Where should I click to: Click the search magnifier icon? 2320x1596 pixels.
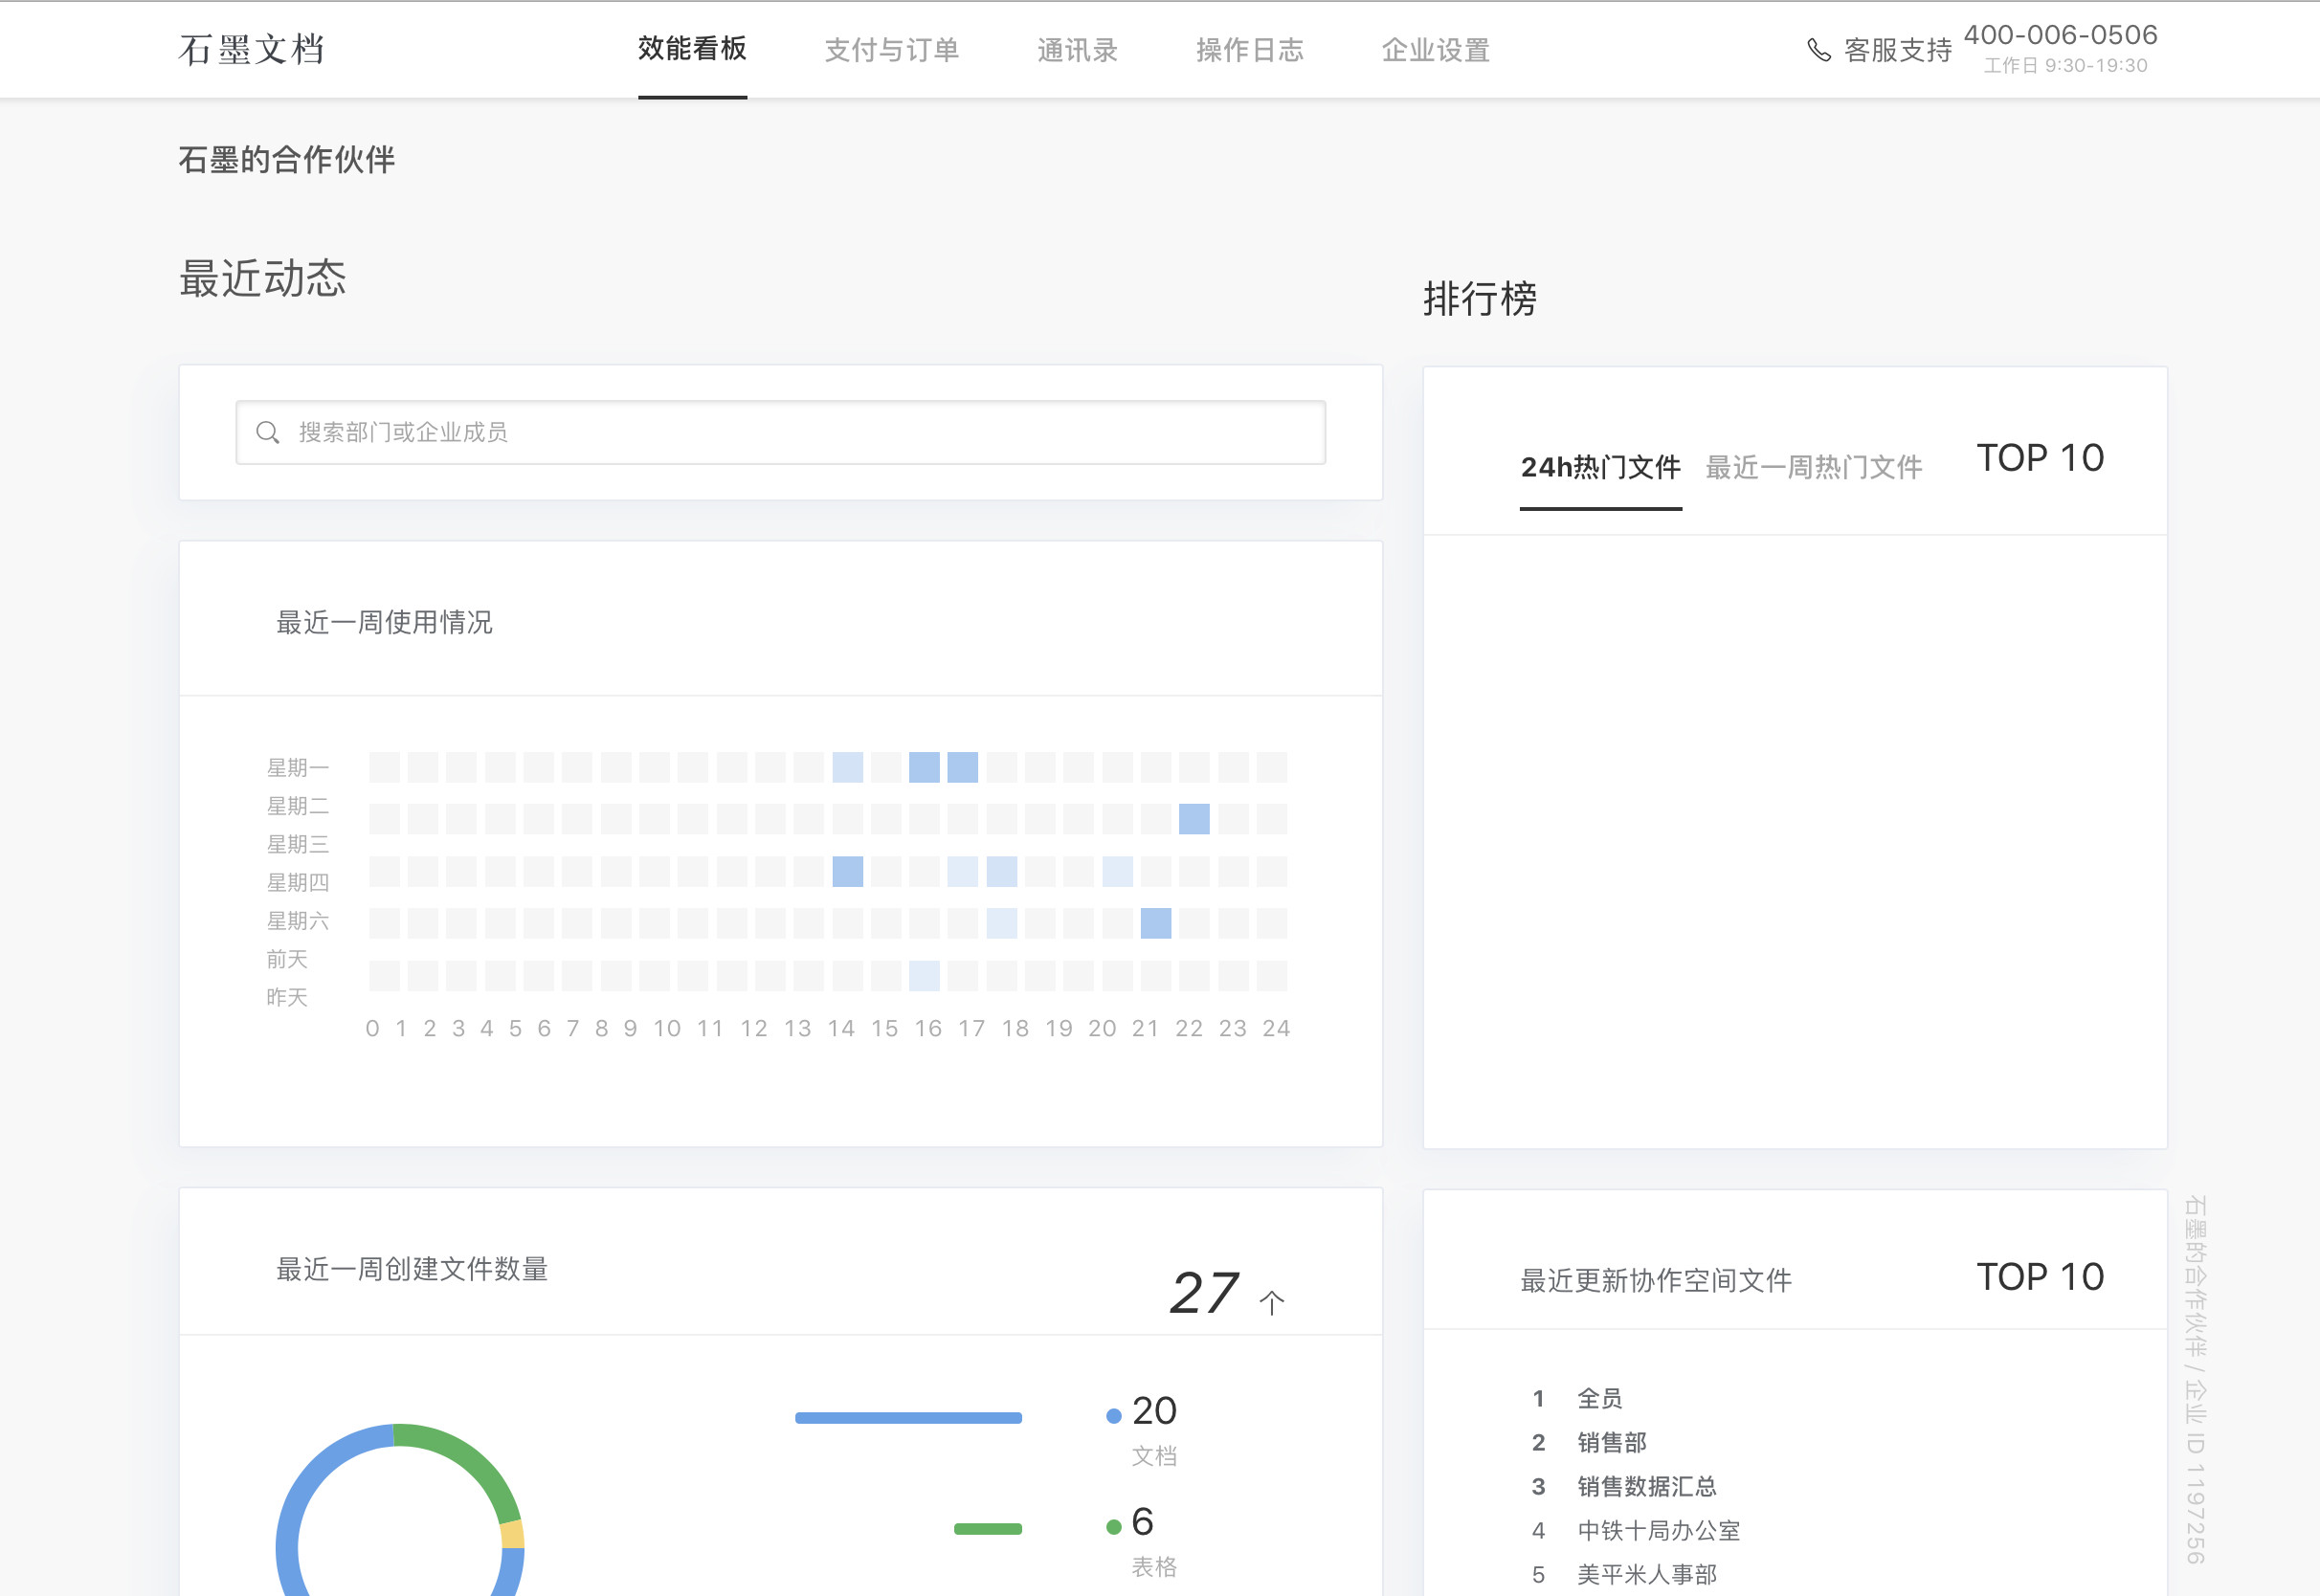[267, 432]
